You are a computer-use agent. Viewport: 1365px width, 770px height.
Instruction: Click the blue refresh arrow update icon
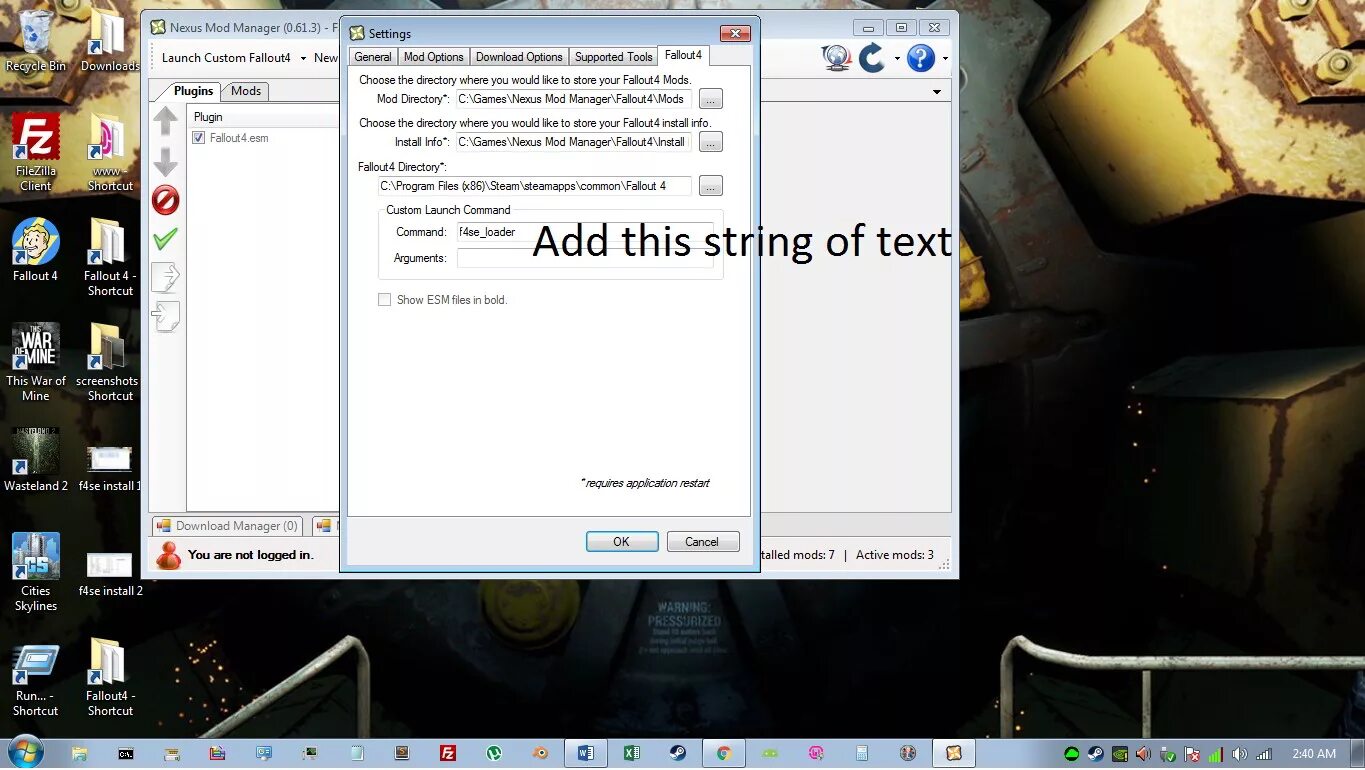(x=872, y=58)
